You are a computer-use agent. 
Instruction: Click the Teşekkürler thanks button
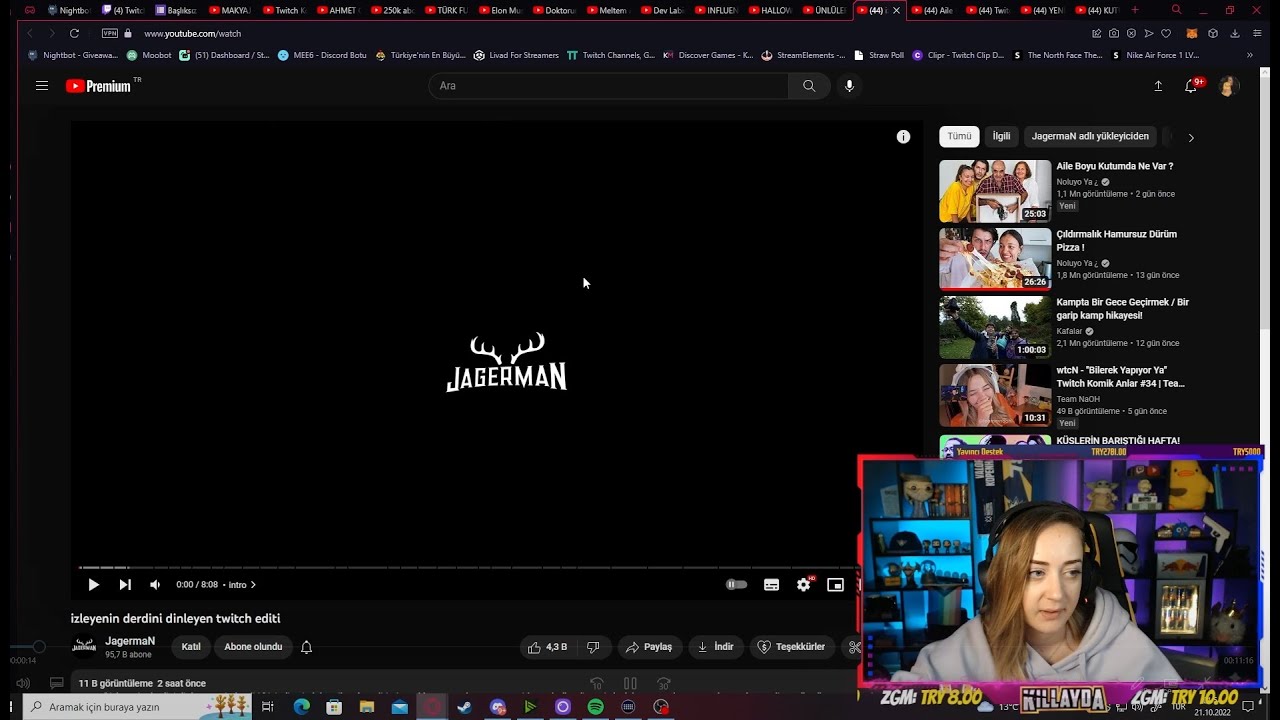click(791, 647)
